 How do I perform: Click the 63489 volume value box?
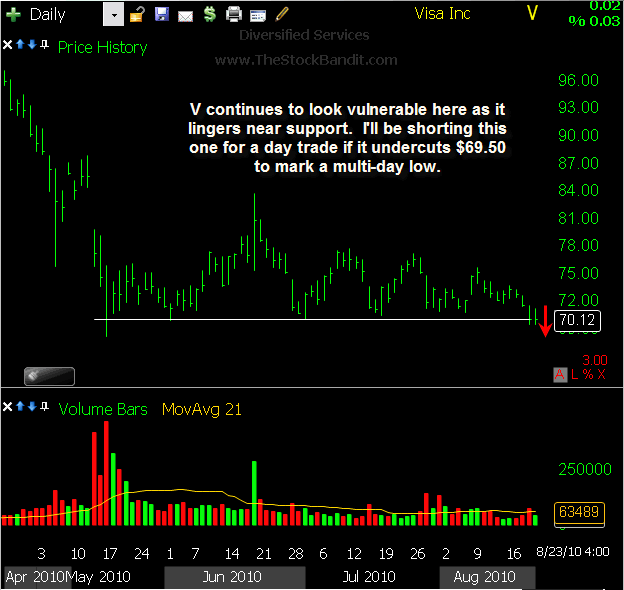pos(579,512)
